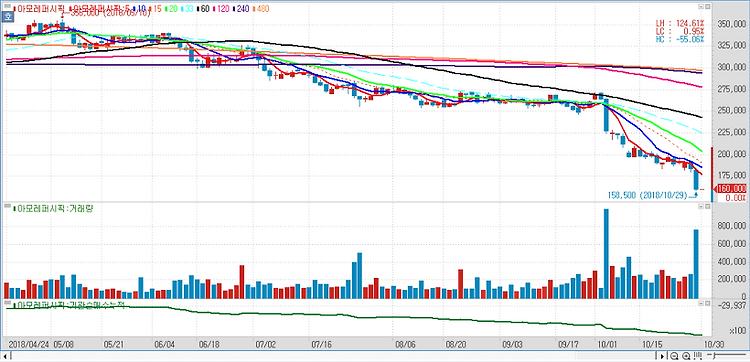Click the 07/02 date axis label
Screen dimensions: 750x362
click(x=266, y=343)
